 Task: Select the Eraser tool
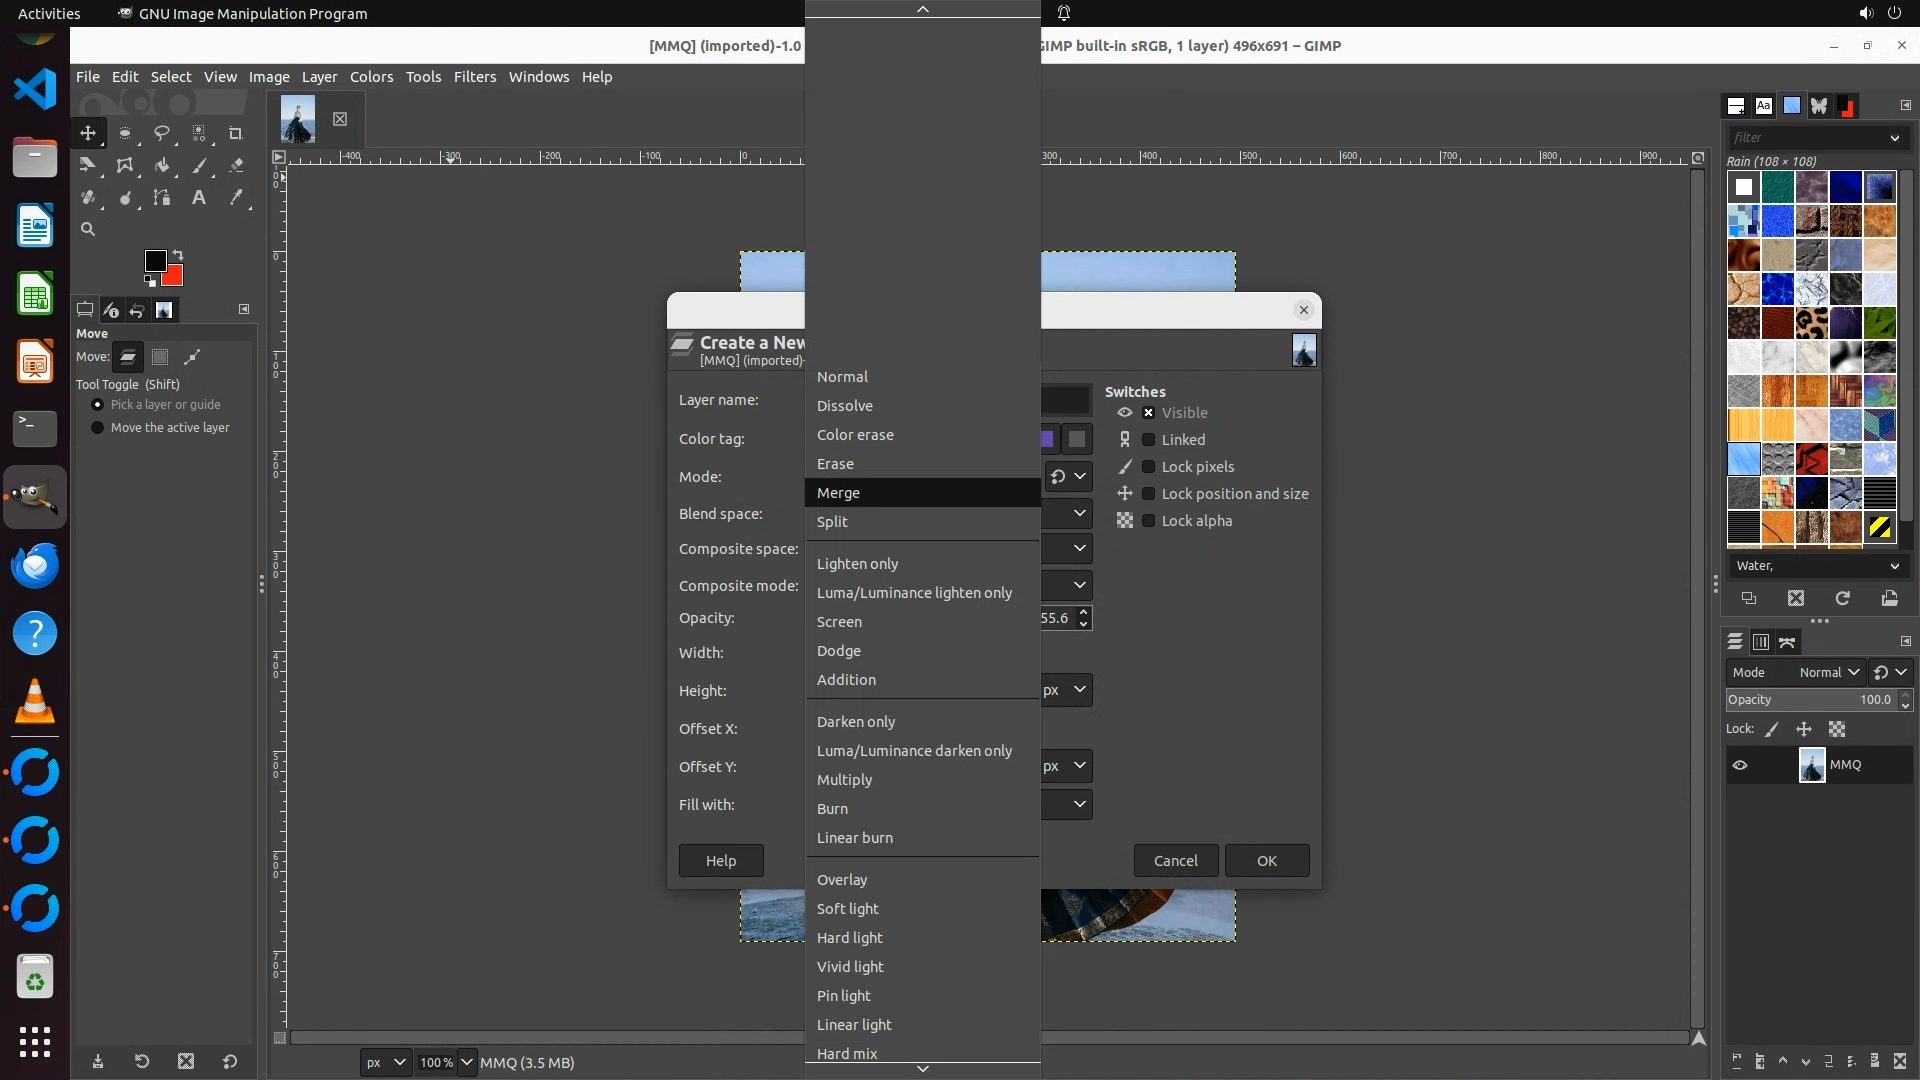click(x=236, y=165)
